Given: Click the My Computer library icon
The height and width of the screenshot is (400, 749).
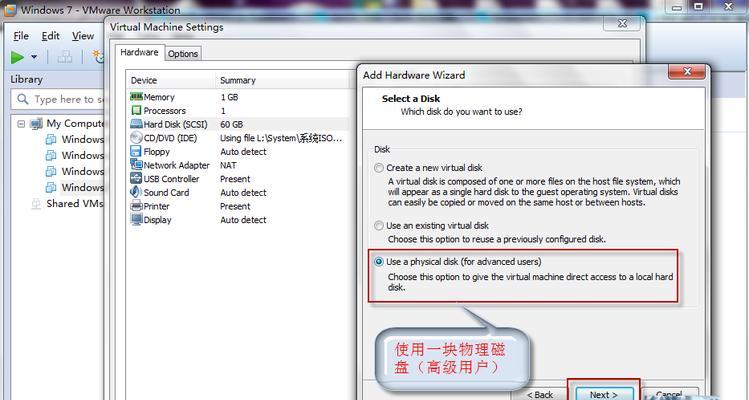Looking at the screenshot, I should pyautogui.click(x=36, y=124).
